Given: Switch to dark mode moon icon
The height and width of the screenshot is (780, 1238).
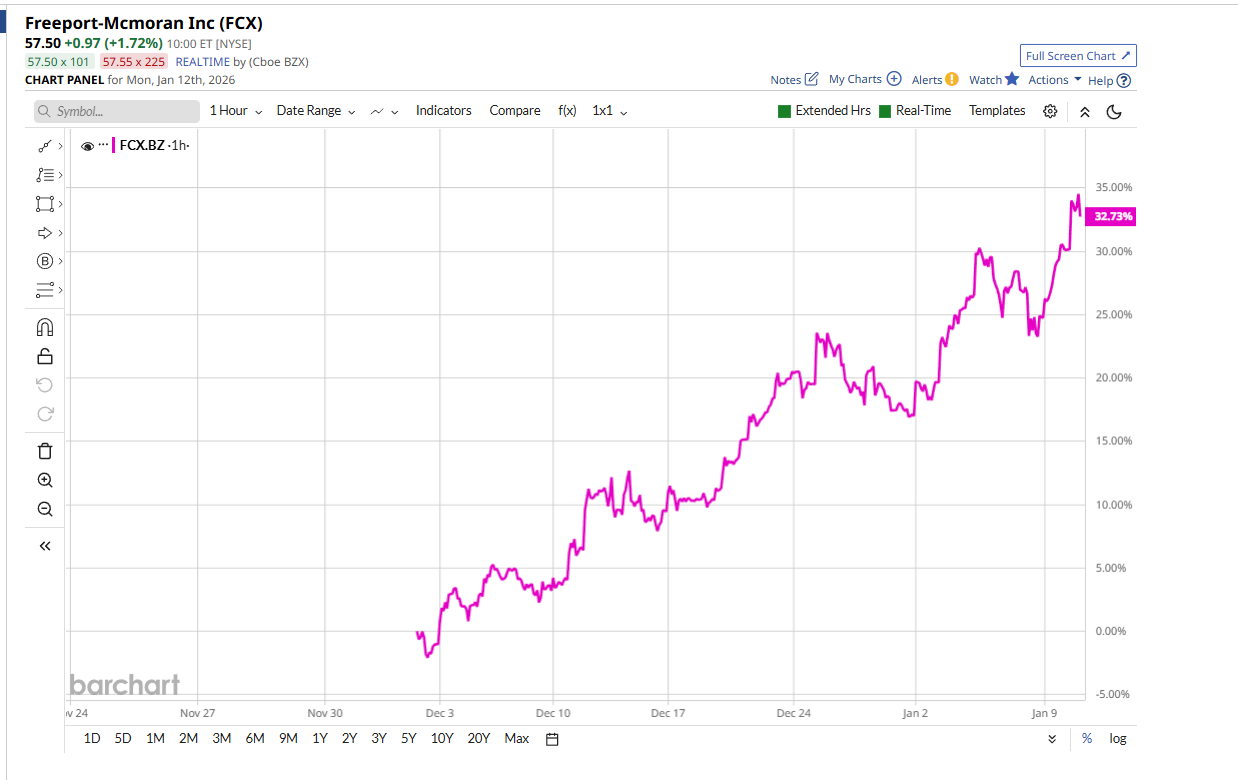Looking at the screenshot, I should pos(1114,111).
